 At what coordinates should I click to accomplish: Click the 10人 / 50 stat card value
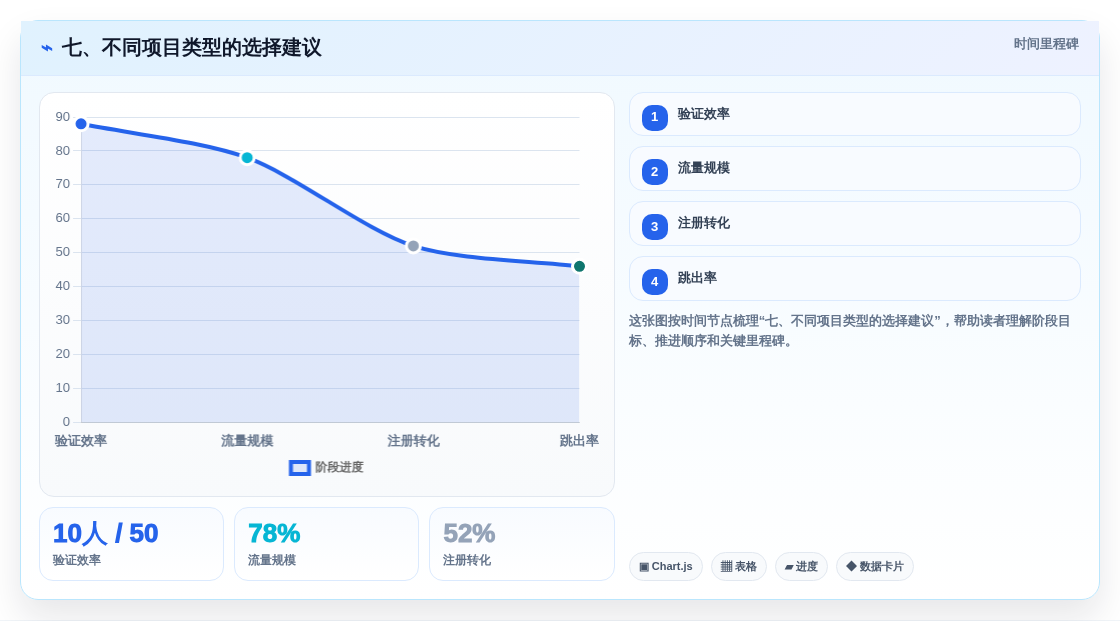(105, 534)
